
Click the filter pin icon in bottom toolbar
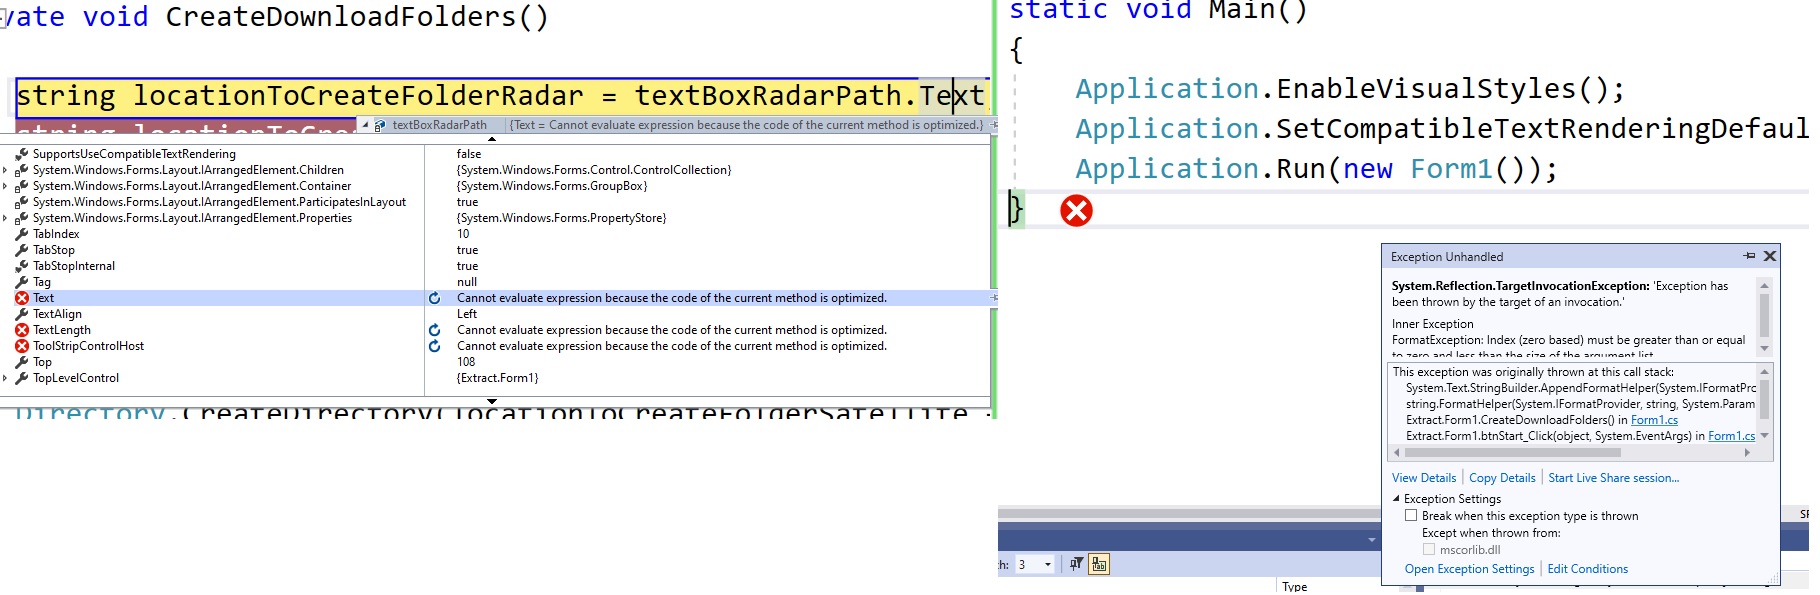[x=1076, y=564]
